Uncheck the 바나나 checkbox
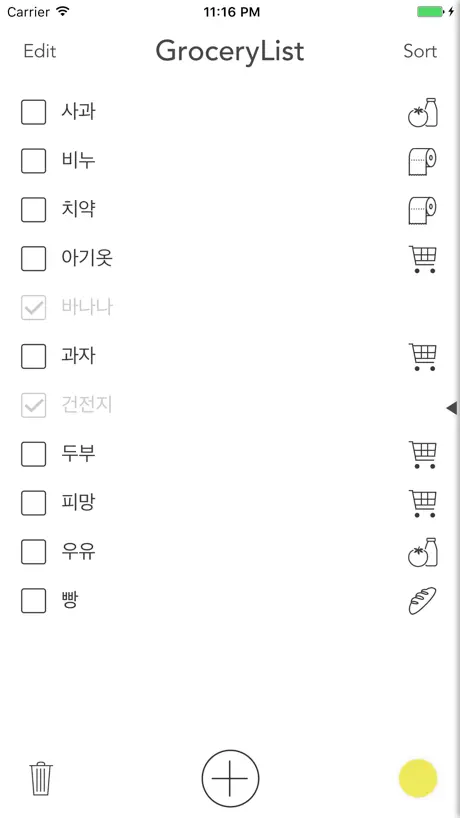 coord(33,308)
